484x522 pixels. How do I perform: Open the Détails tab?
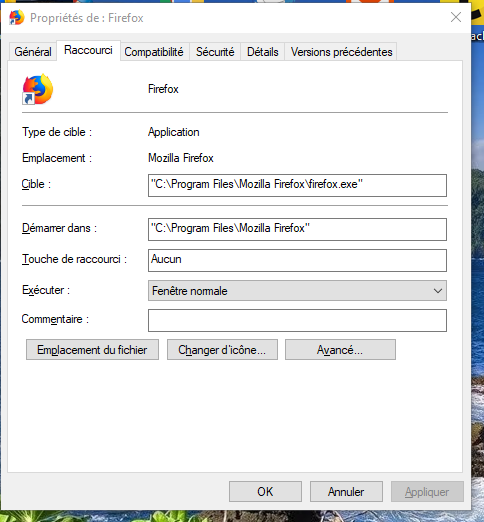click(263, 52)
